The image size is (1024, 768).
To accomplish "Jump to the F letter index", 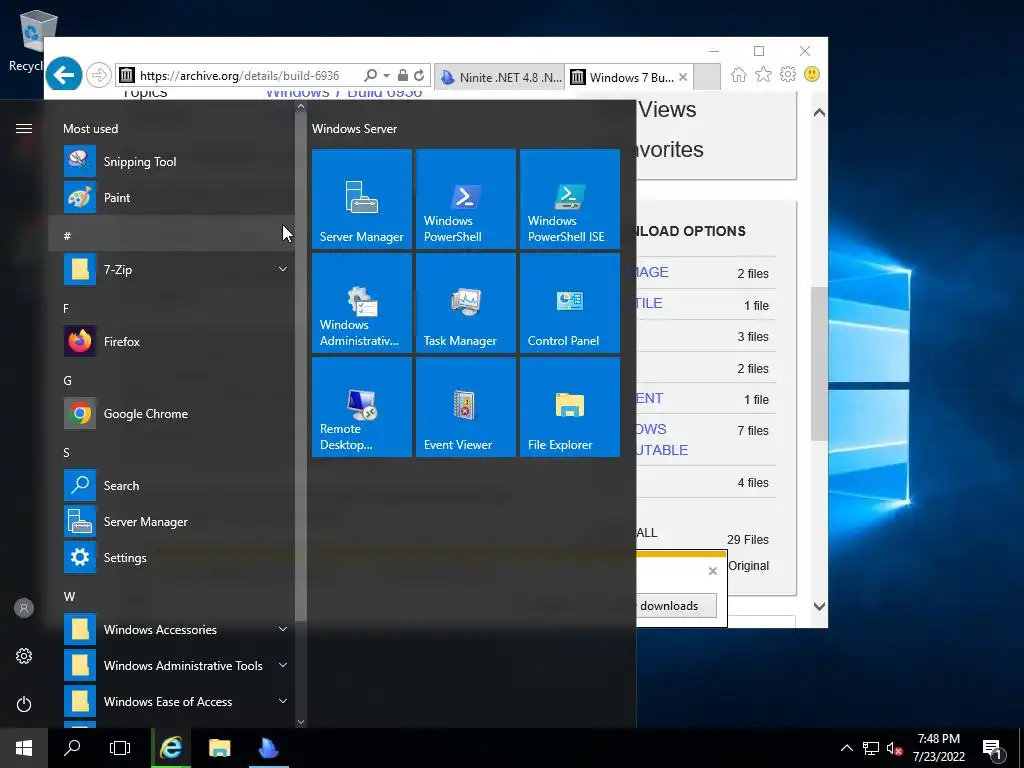I will coord(172,308).
